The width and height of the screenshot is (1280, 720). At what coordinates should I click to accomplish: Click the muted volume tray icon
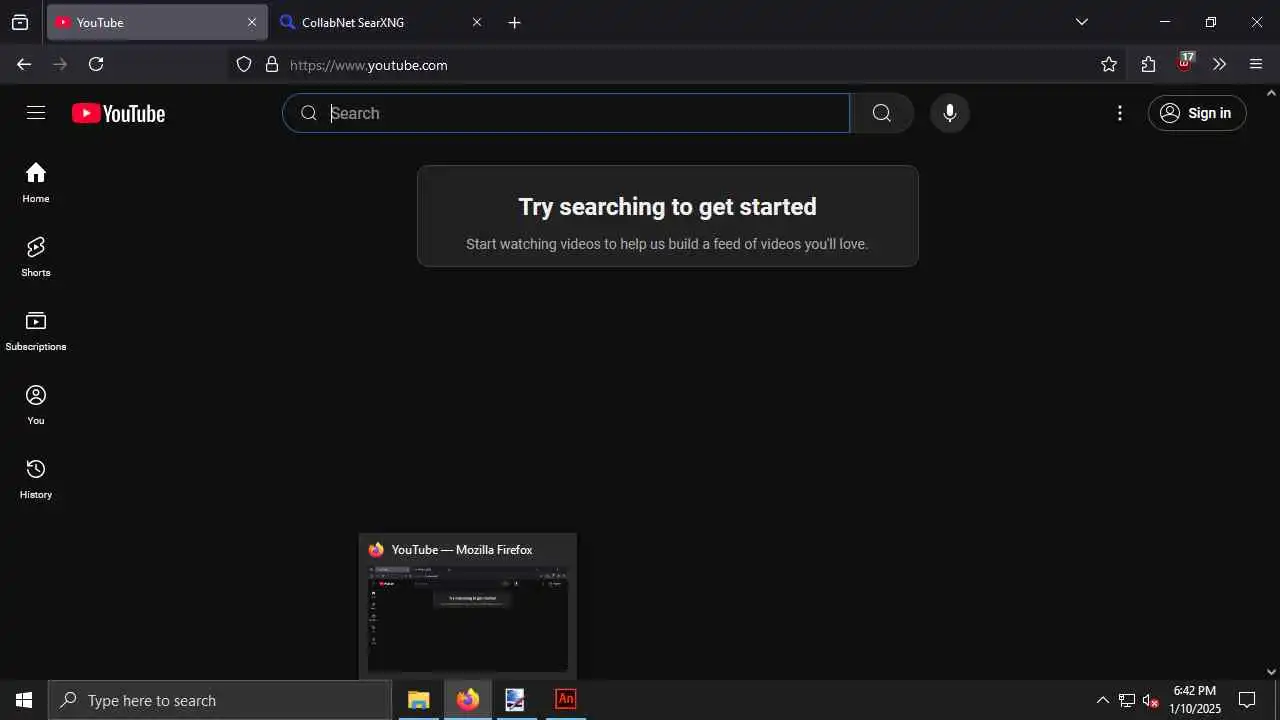pyautogui.click(x=1151, y=700)
